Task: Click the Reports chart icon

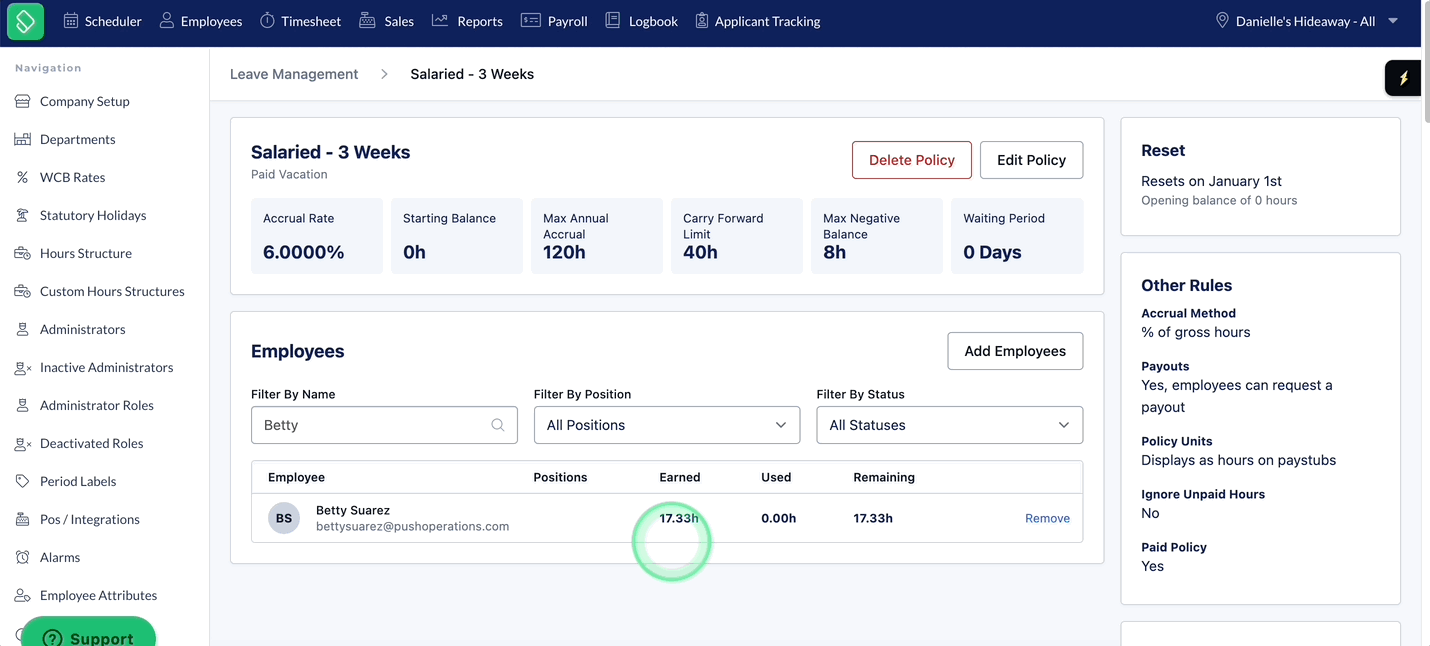Action: (440, 20)
